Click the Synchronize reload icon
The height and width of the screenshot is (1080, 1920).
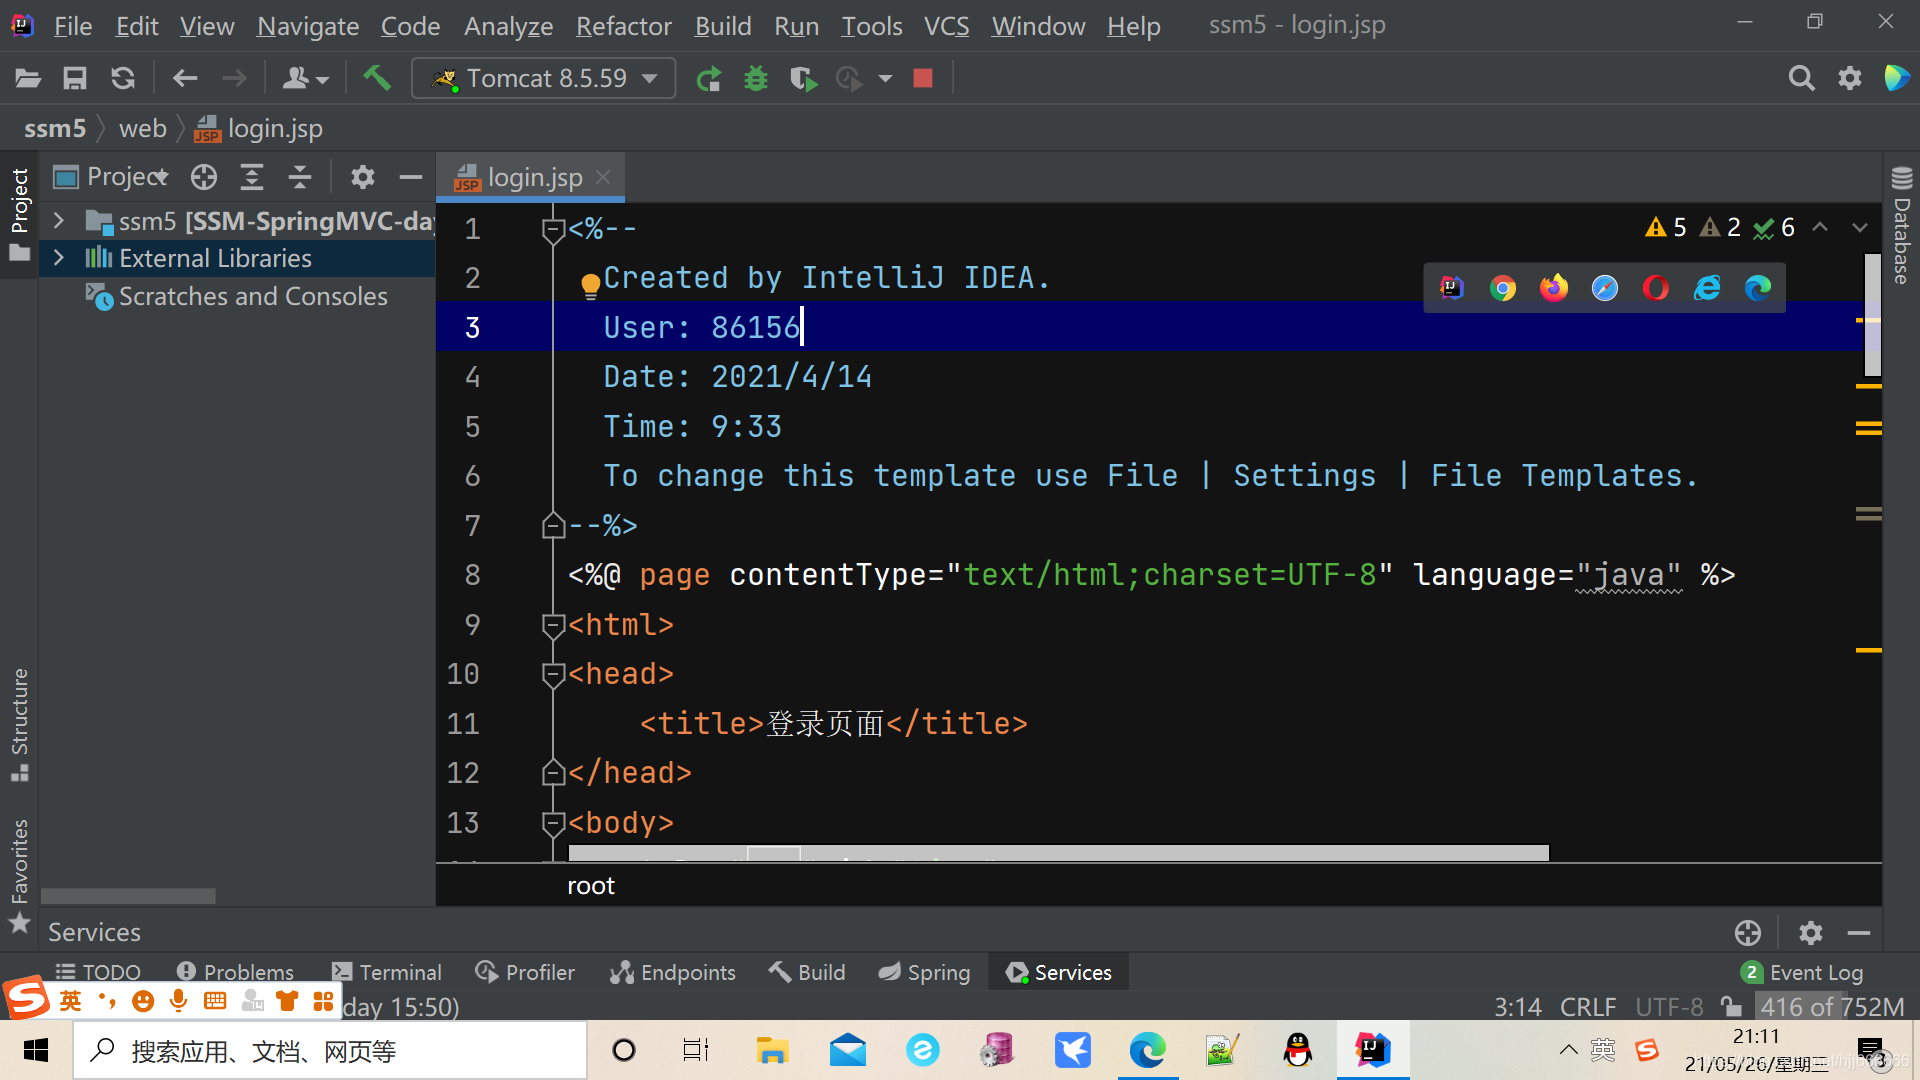pos(123,78)
